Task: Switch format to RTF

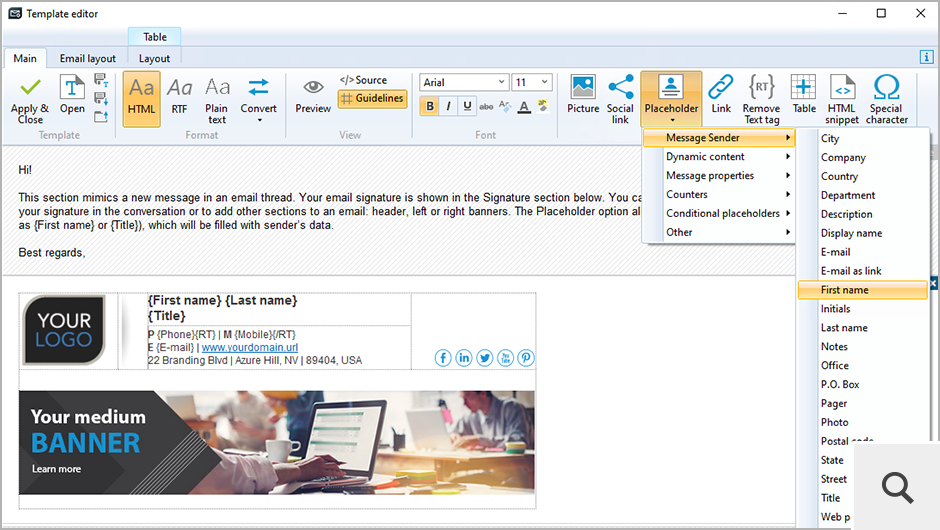Action: point(179,97)
